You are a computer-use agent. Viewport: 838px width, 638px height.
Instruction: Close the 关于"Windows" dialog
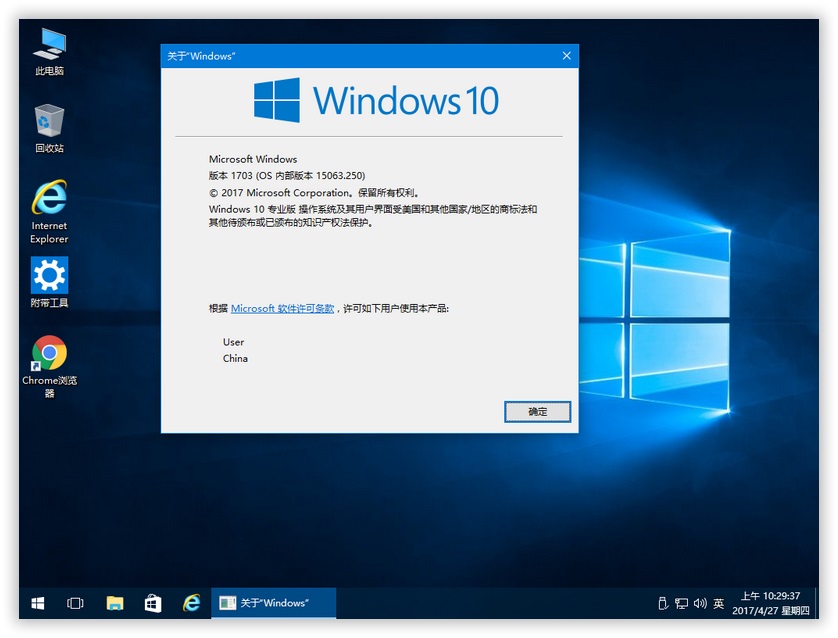567,56
